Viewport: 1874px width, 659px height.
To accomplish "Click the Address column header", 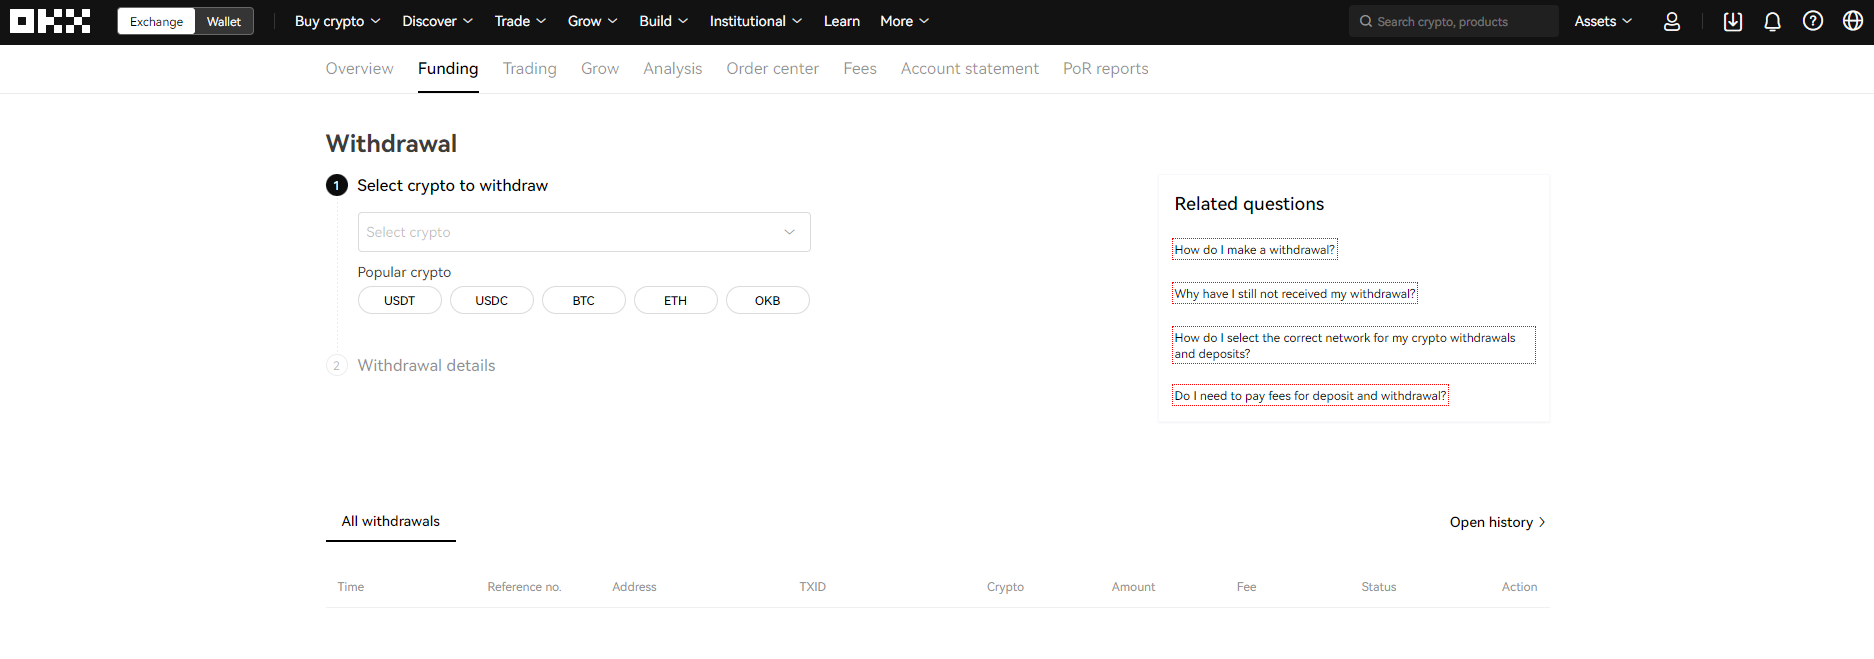I will point(634,587).
